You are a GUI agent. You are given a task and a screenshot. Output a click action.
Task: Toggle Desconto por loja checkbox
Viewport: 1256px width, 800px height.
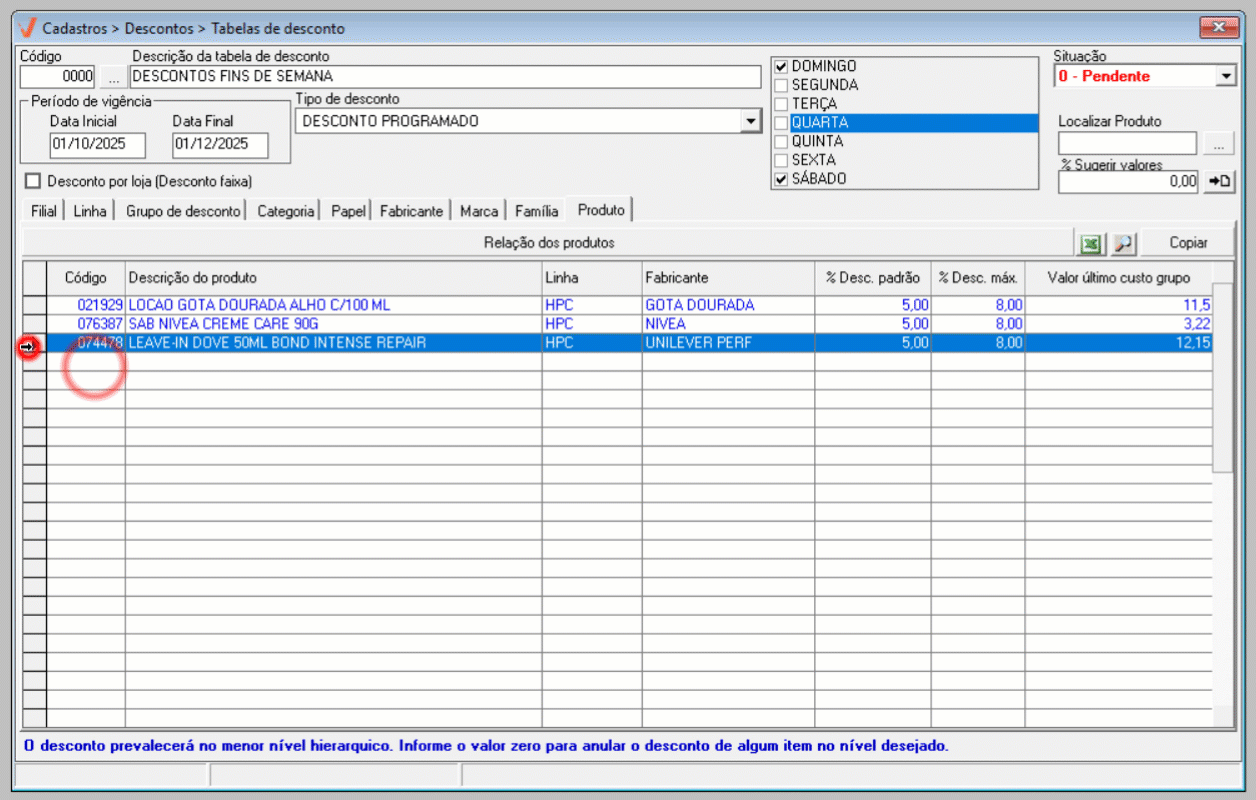click(x=33, y=181)
